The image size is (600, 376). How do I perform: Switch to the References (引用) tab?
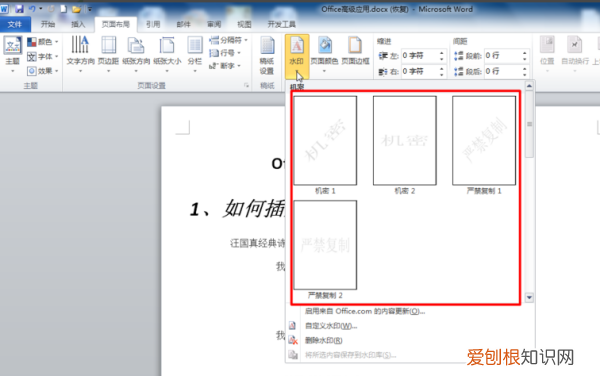153,24
